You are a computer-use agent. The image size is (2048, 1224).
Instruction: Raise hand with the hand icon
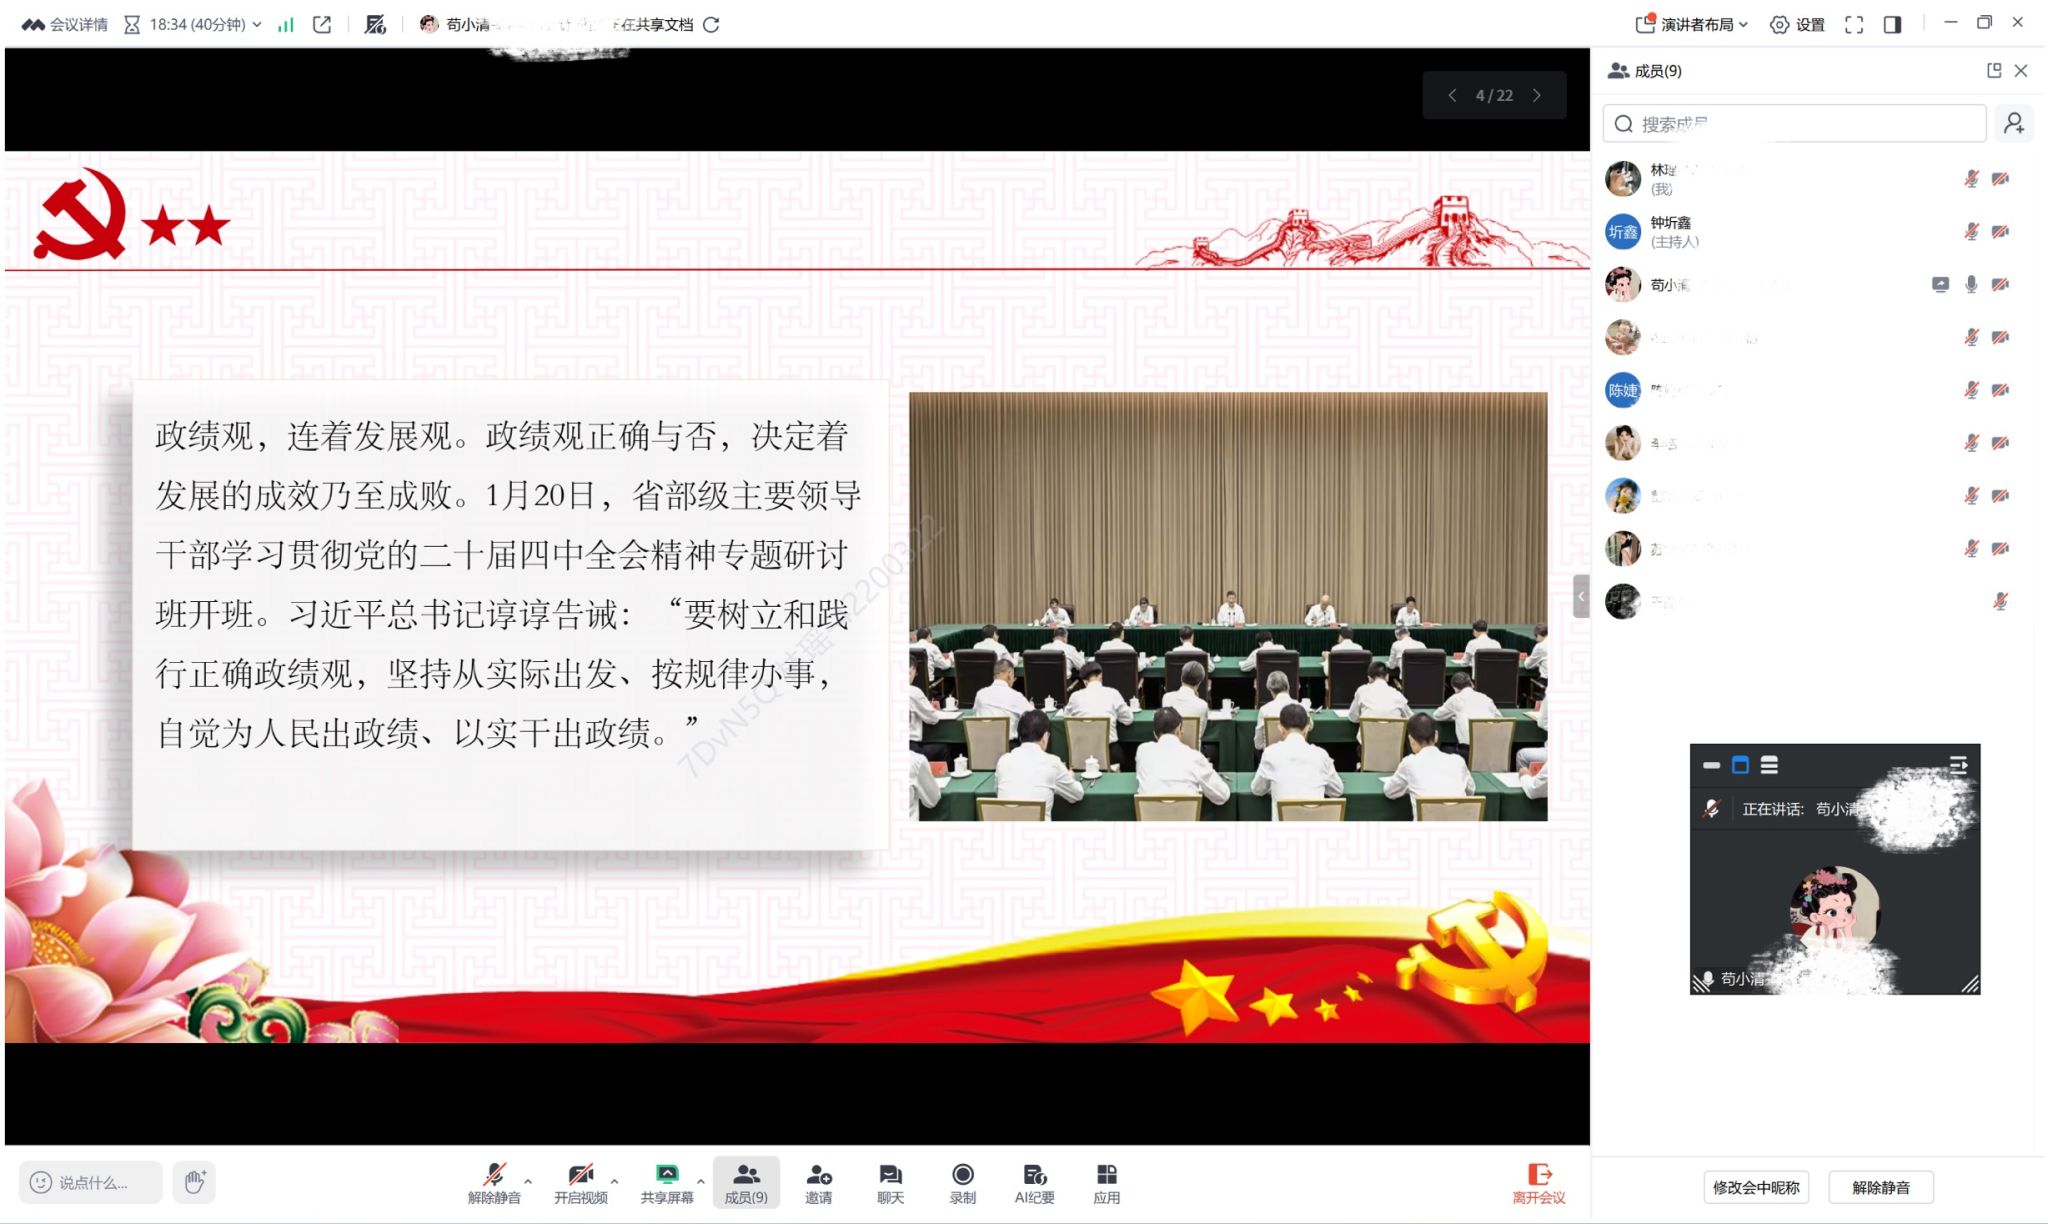click(x=194, y=1182)
